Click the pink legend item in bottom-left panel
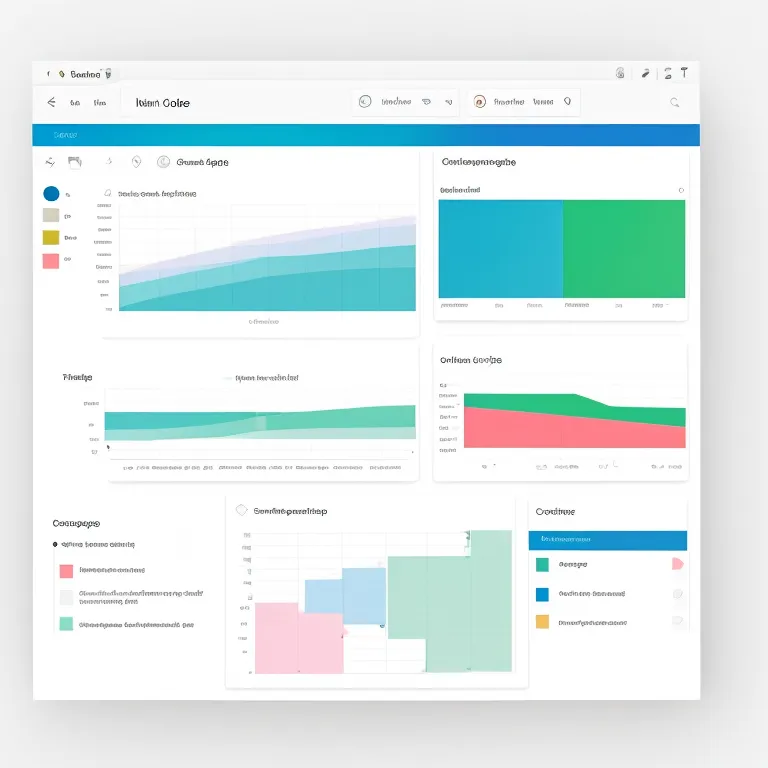This screenshot has height=768, width=768. pos(66,571)
